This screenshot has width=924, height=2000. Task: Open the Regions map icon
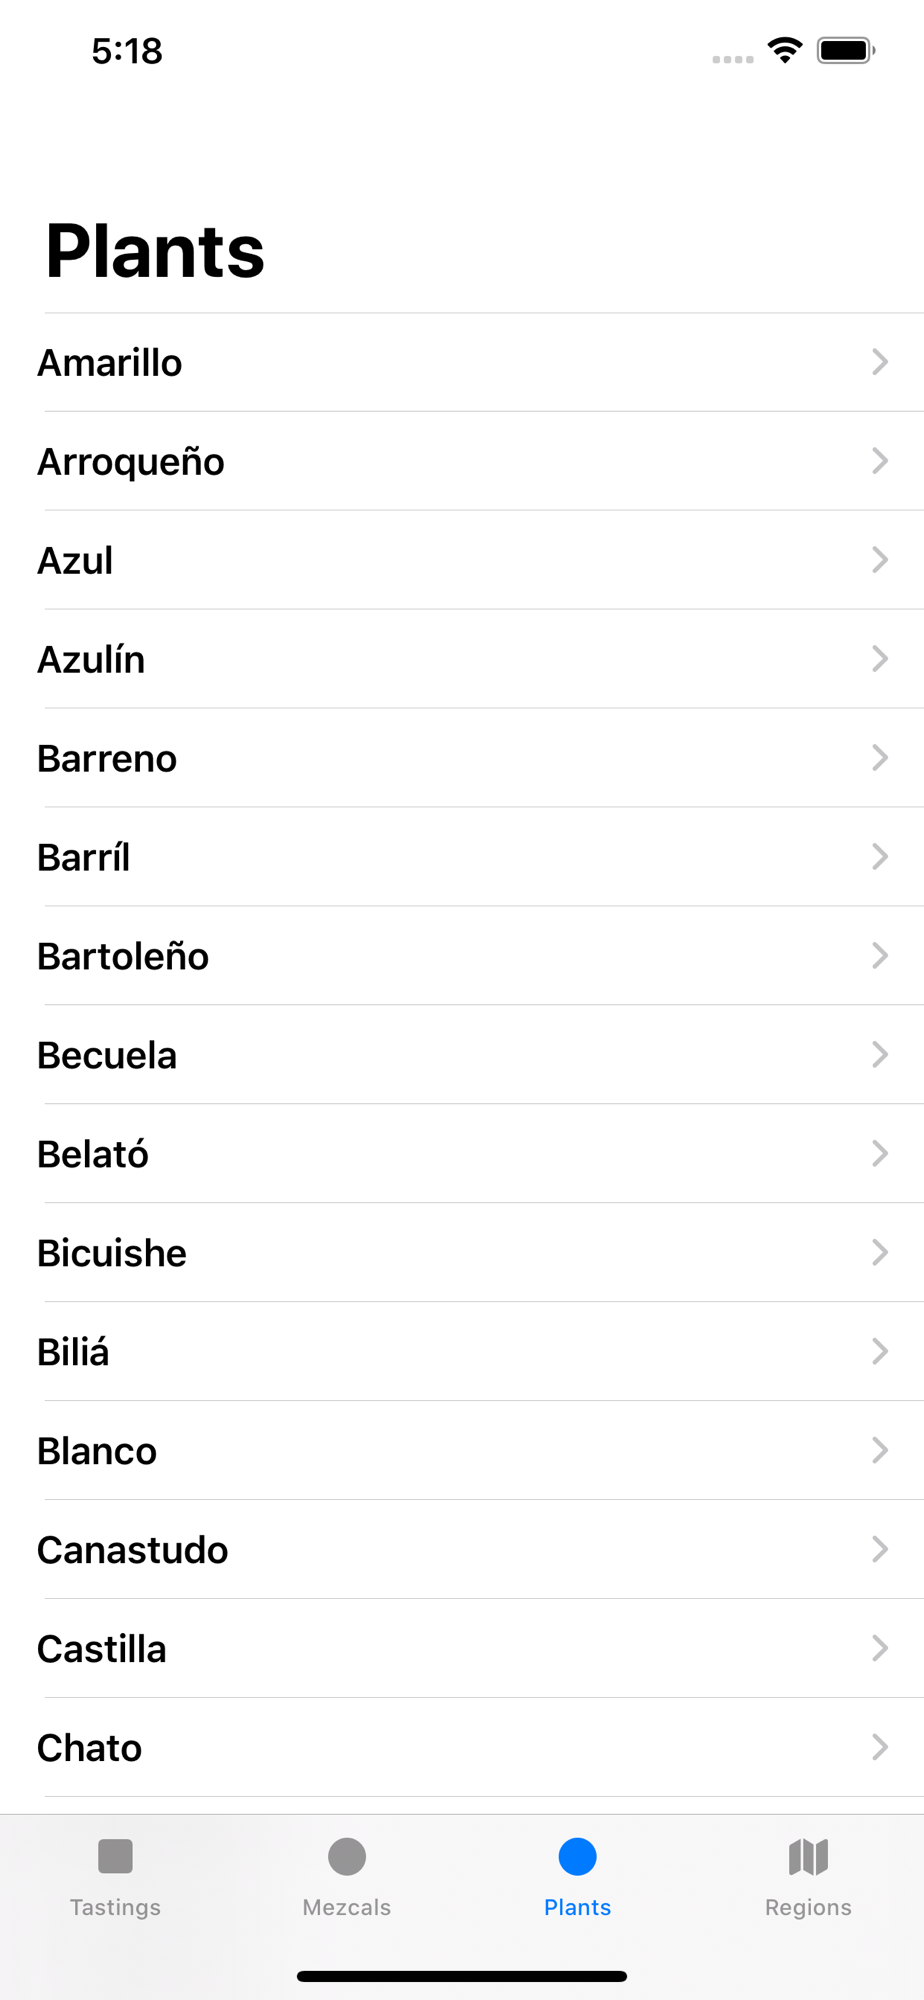(x=808, y=1856)
